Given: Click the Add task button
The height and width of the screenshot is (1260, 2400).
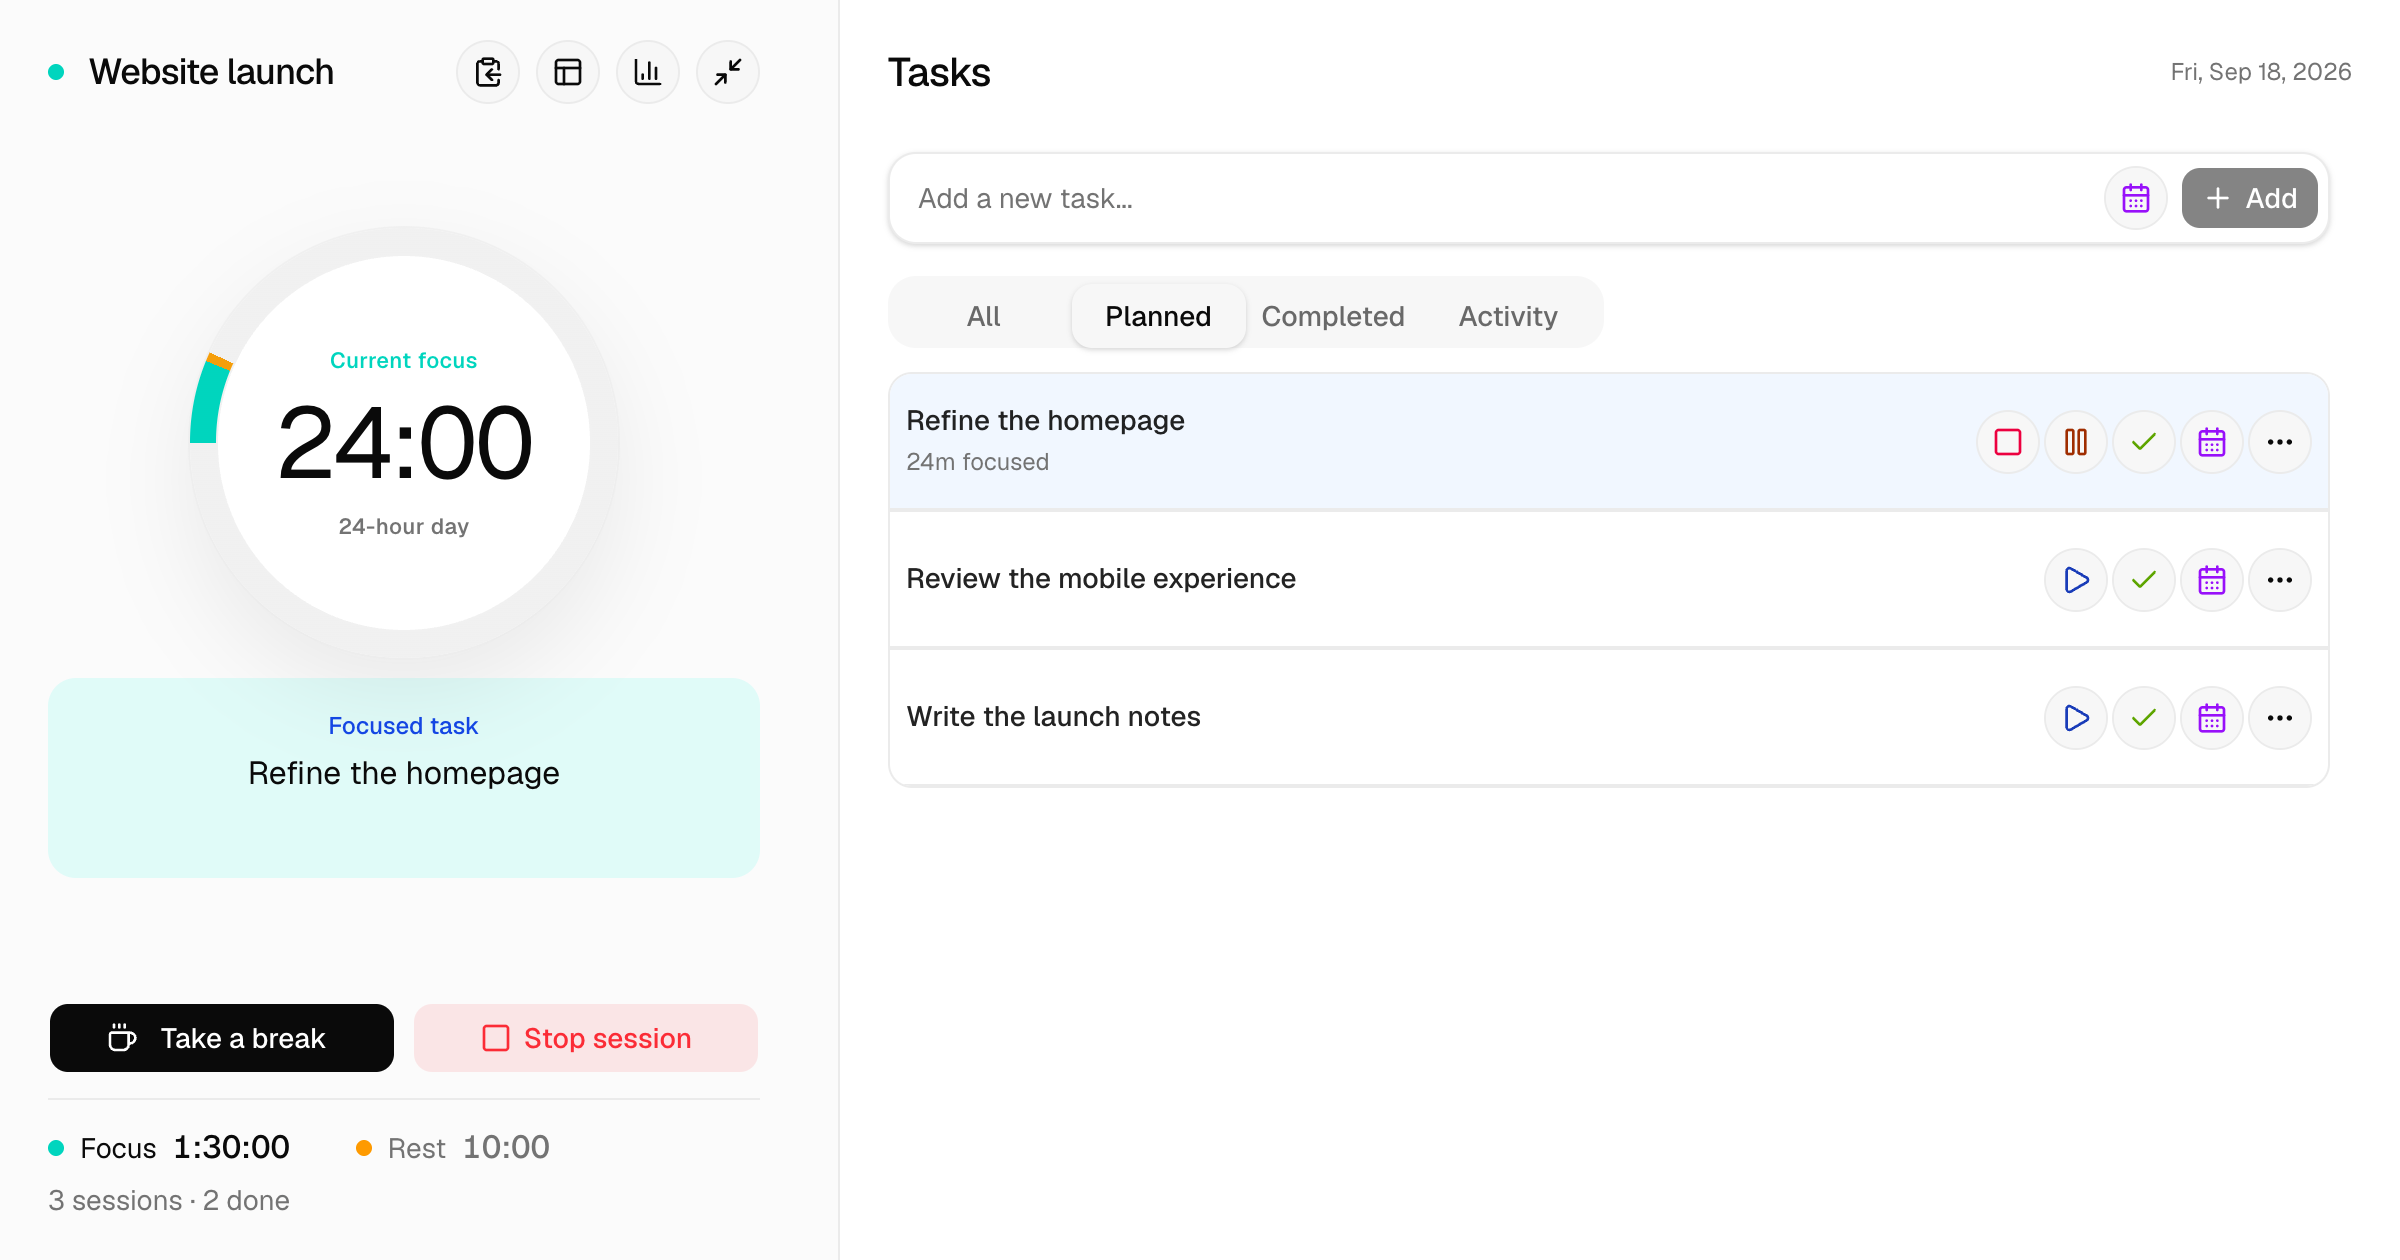Looking at the screenshot, I should (2250, 198).
